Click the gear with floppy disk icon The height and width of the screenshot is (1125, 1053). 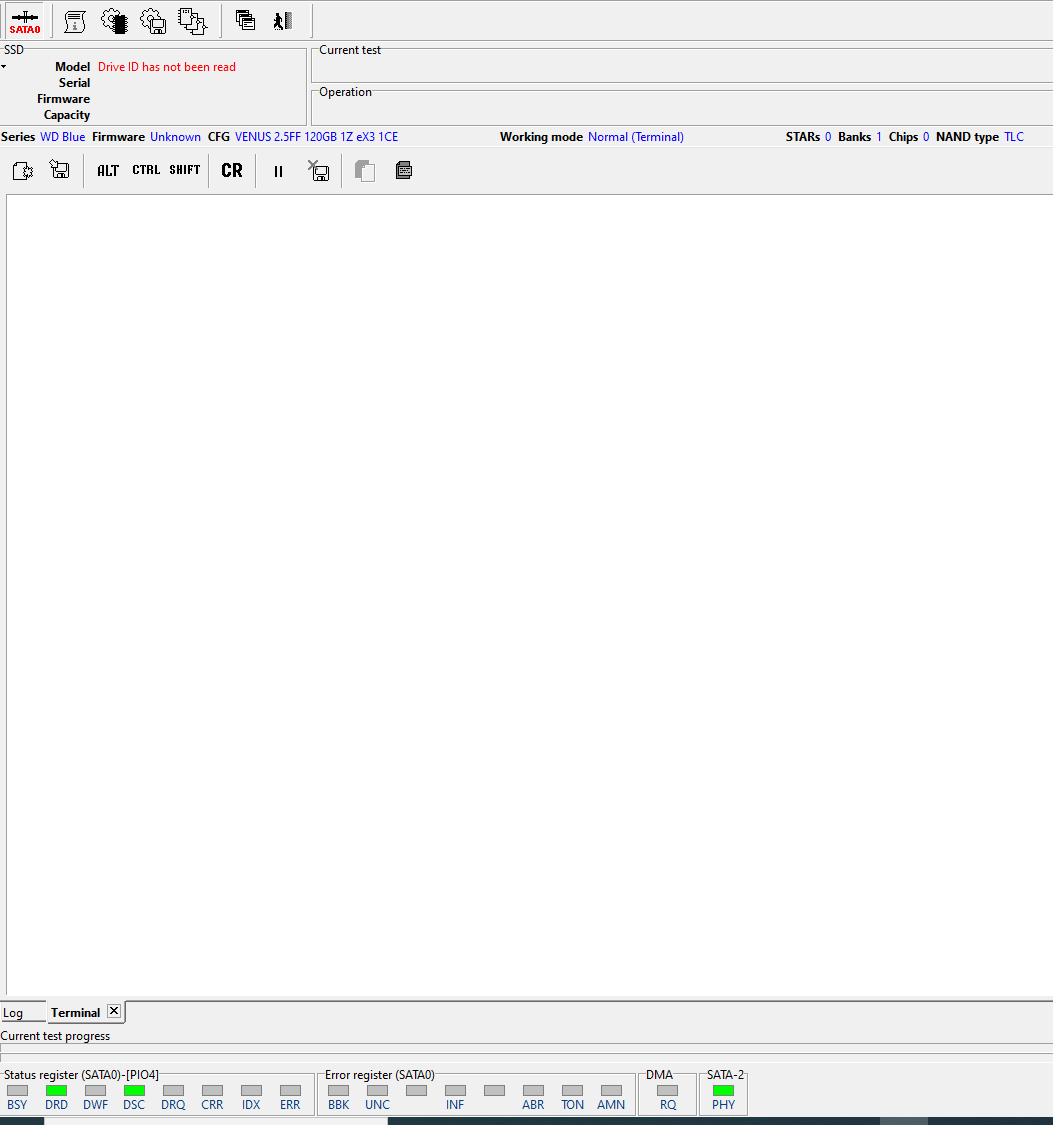[153, 22]
